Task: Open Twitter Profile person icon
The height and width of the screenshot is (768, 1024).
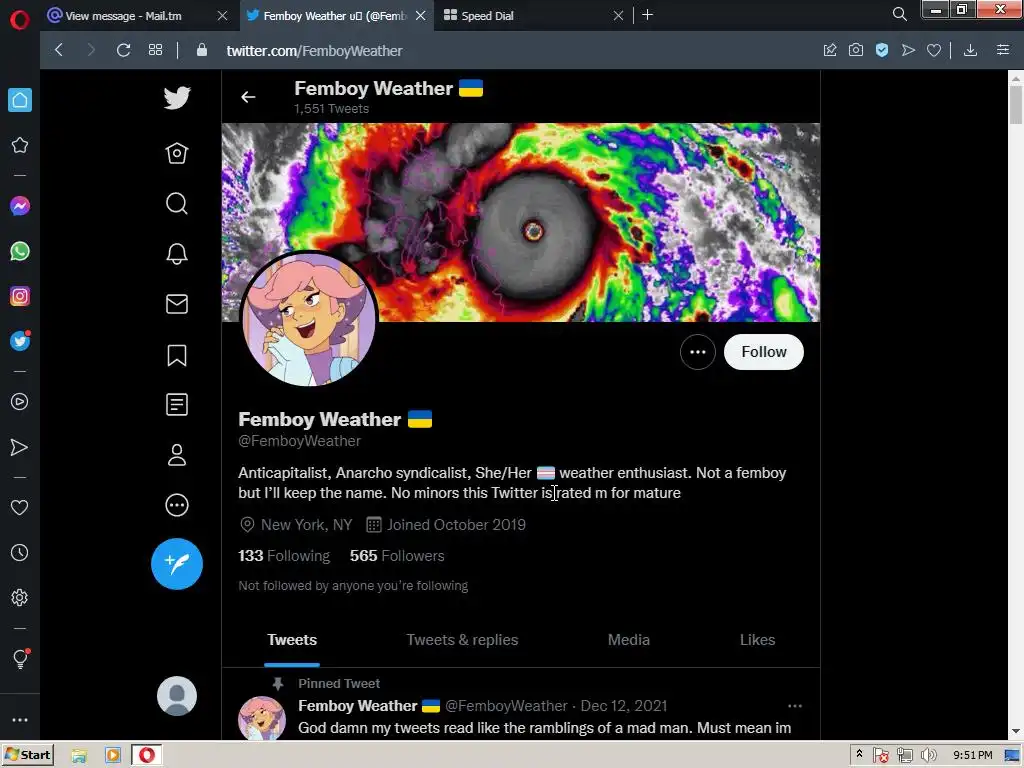Action: pos(177,455)
